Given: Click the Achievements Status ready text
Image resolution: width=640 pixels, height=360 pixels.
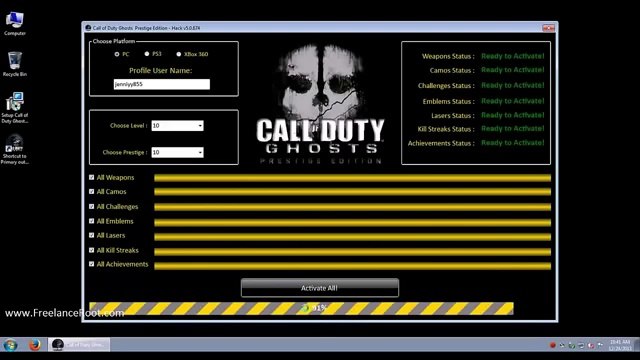Looking at the screenshot, I should point(513,143).
